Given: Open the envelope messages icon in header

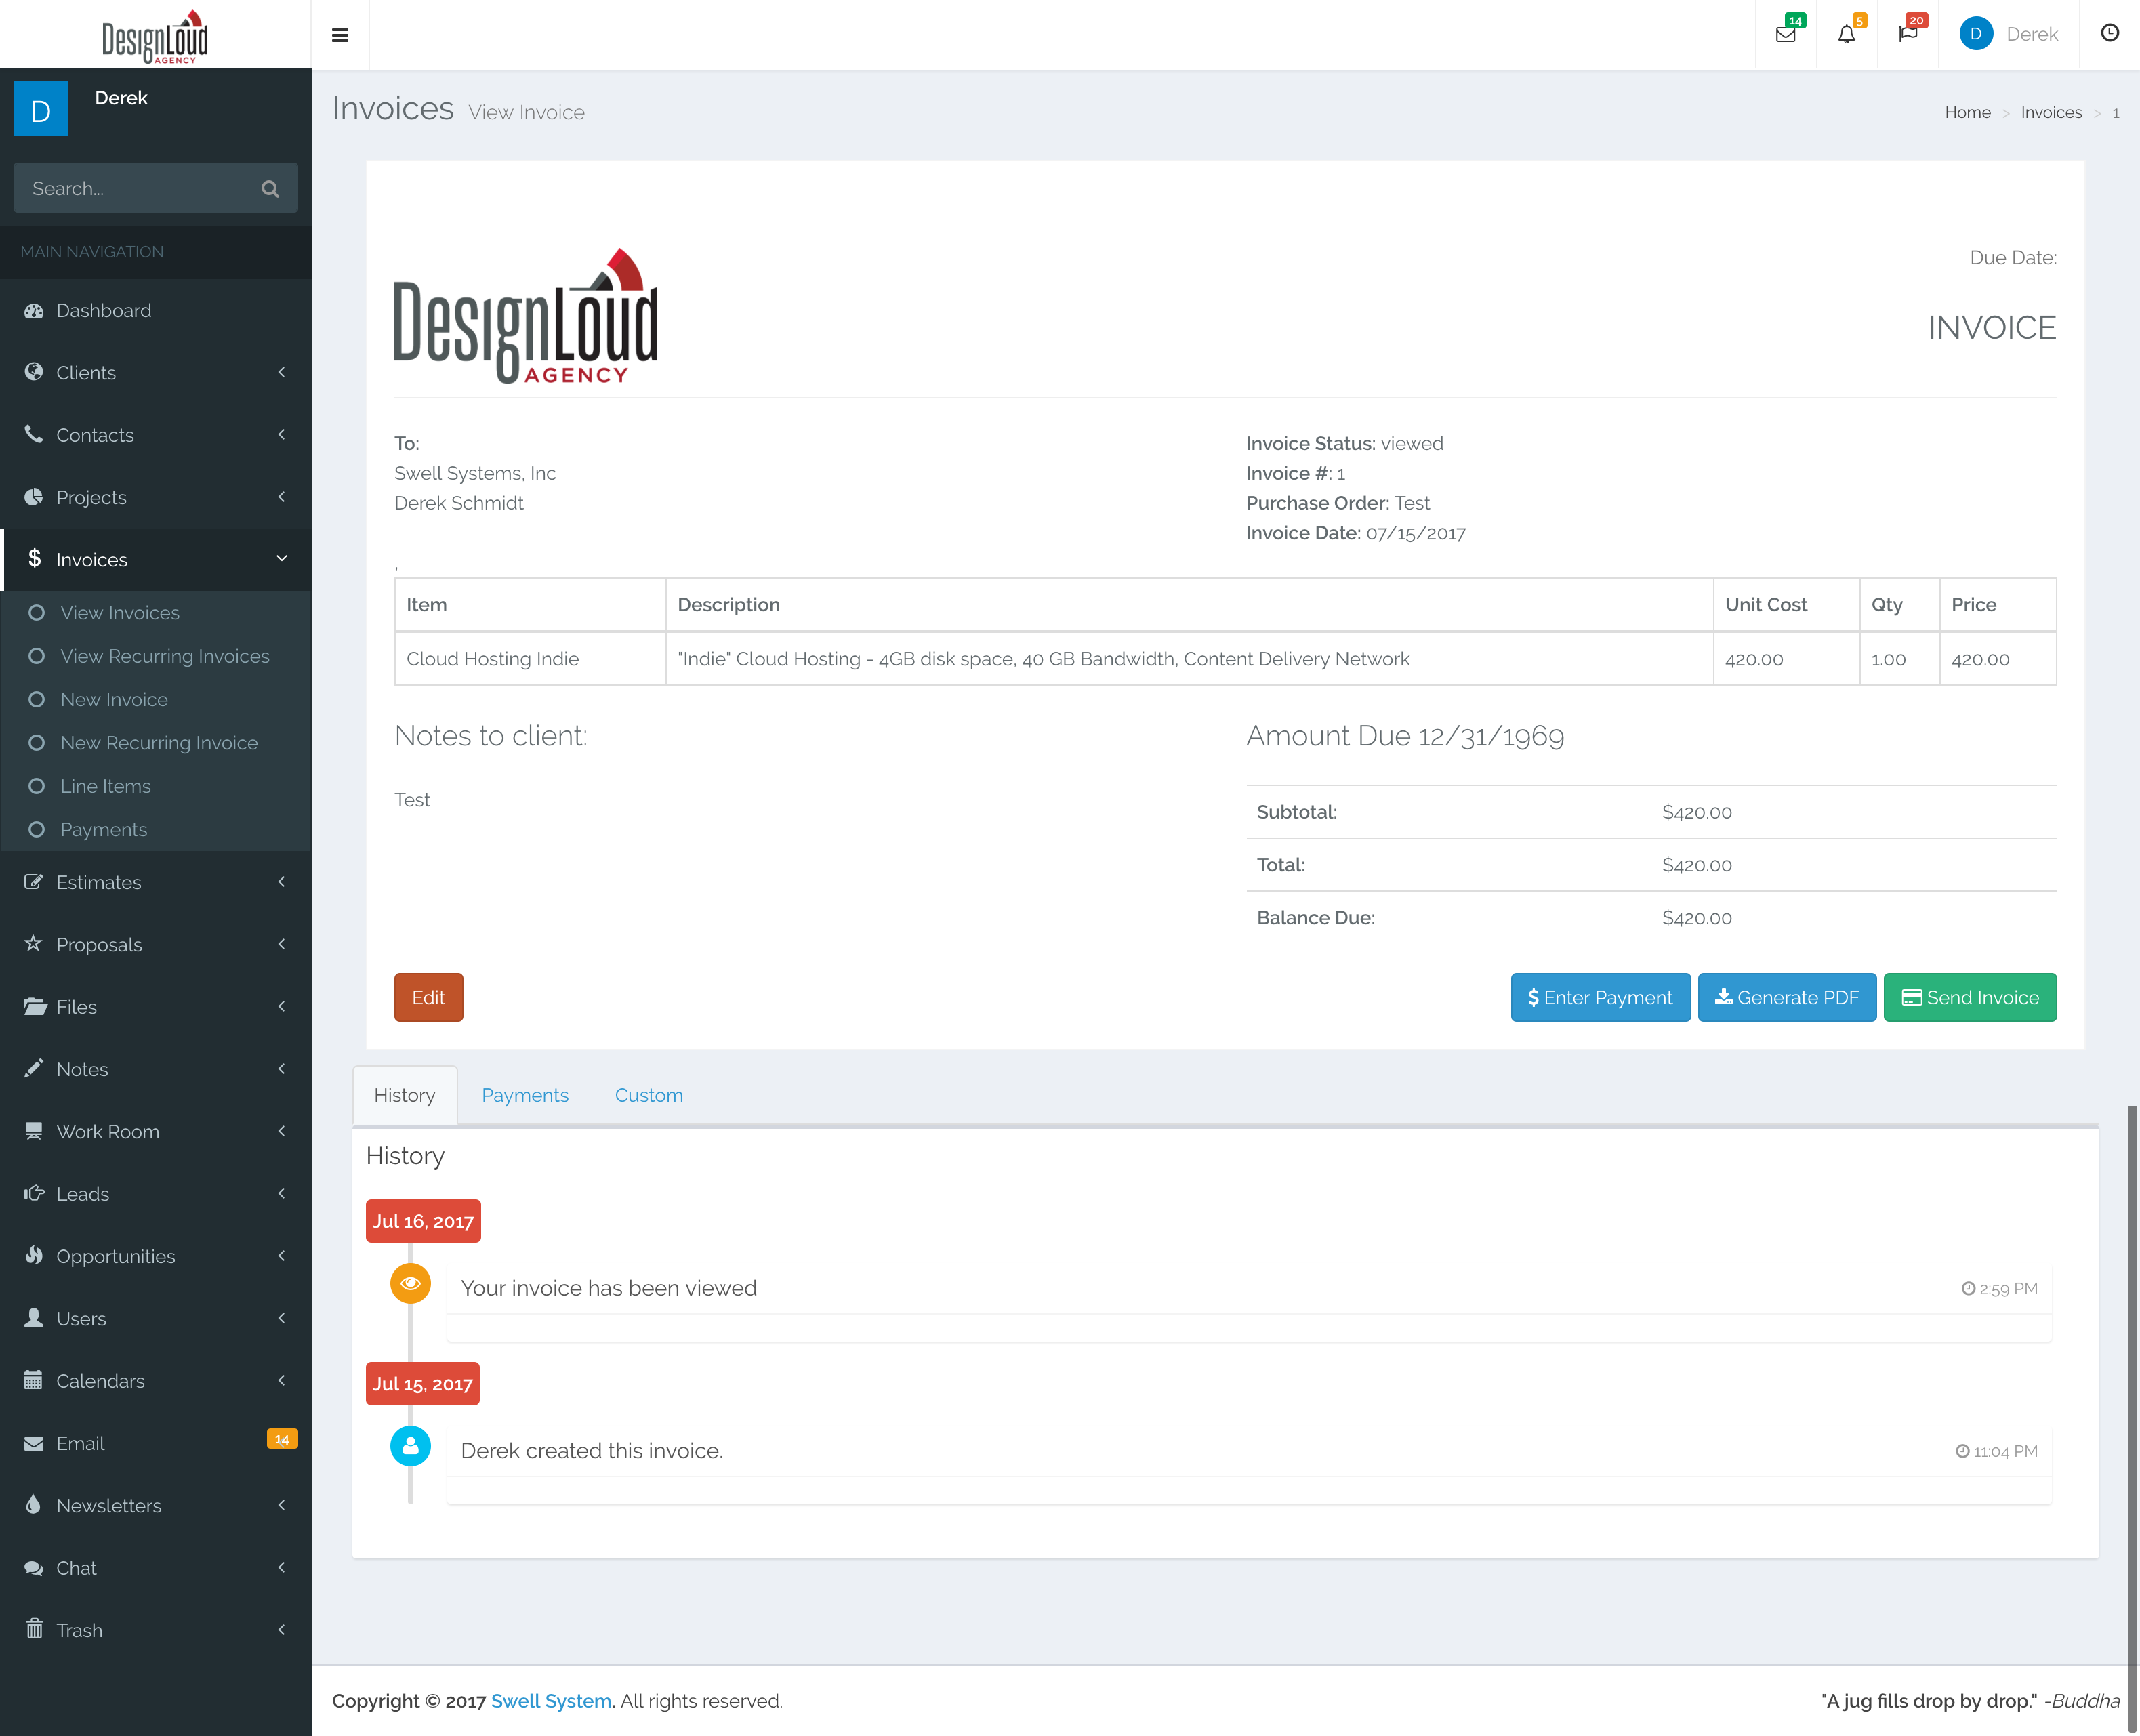Looking at the screenshot, I should pyautogui.click(x=1785, y=35).
